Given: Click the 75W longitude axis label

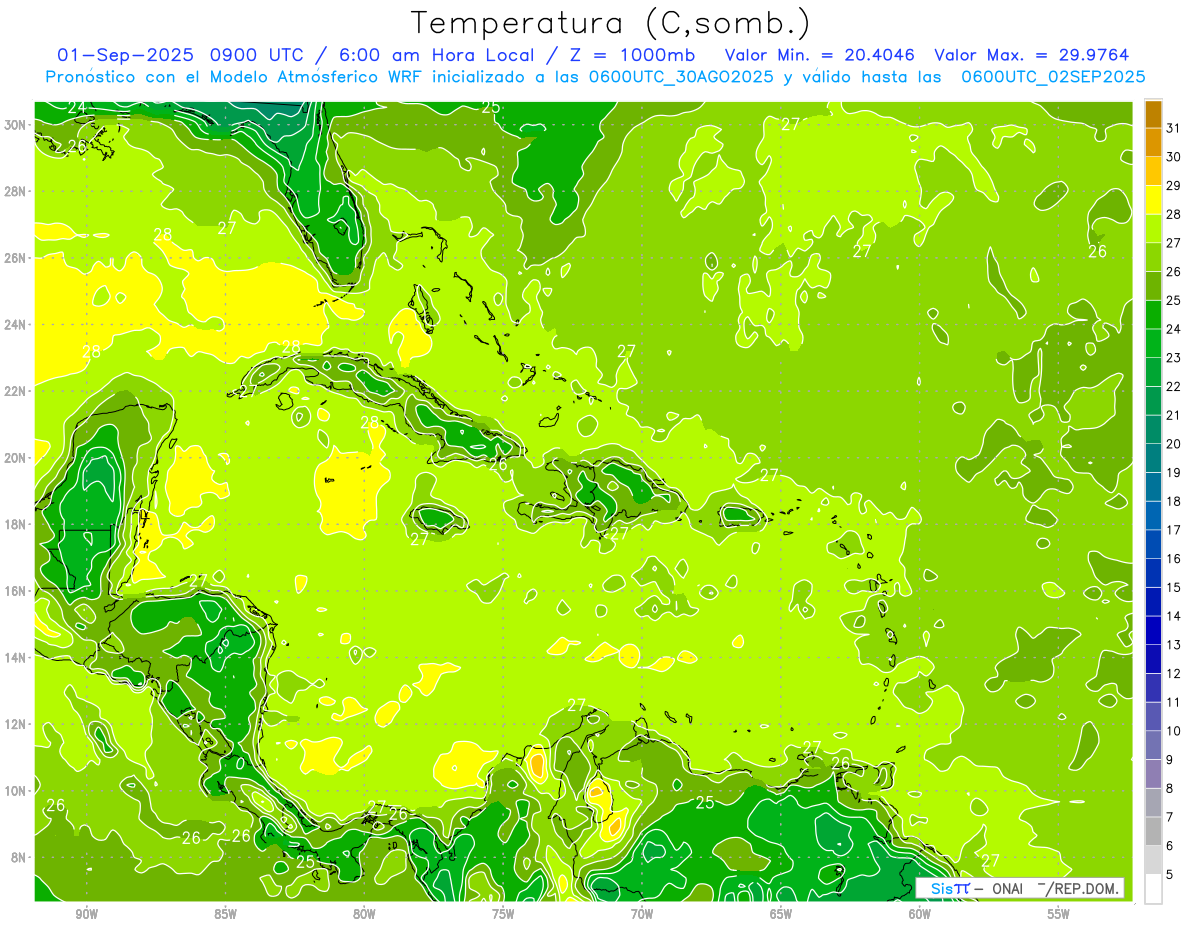Looking at the screenshot, I should 503,914.
